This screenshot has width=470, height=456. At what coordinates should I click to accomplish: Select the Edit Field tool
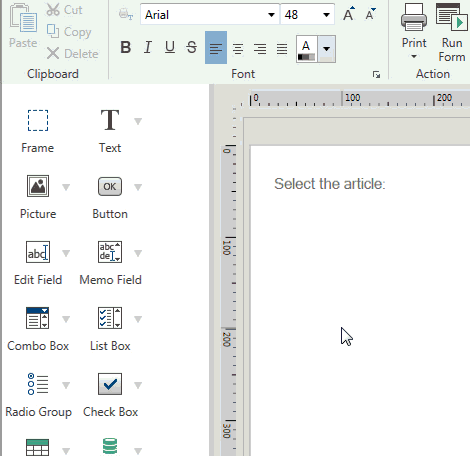click(x=38, y=252)
